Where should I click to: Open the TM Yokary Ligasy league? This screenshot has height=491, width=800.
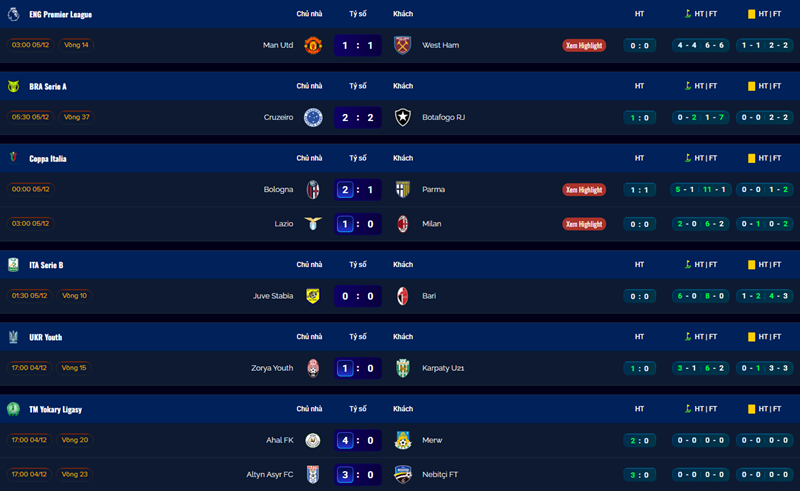(55, 409)
